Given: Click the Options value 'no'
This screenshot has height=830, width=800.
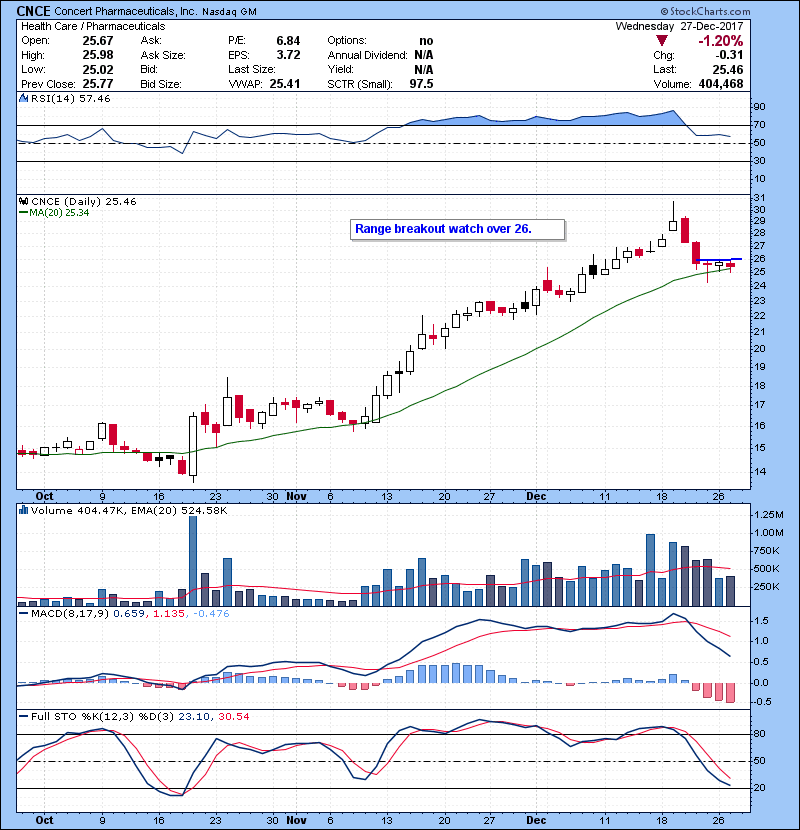Looking at the screenshot, I should [426, 41].
